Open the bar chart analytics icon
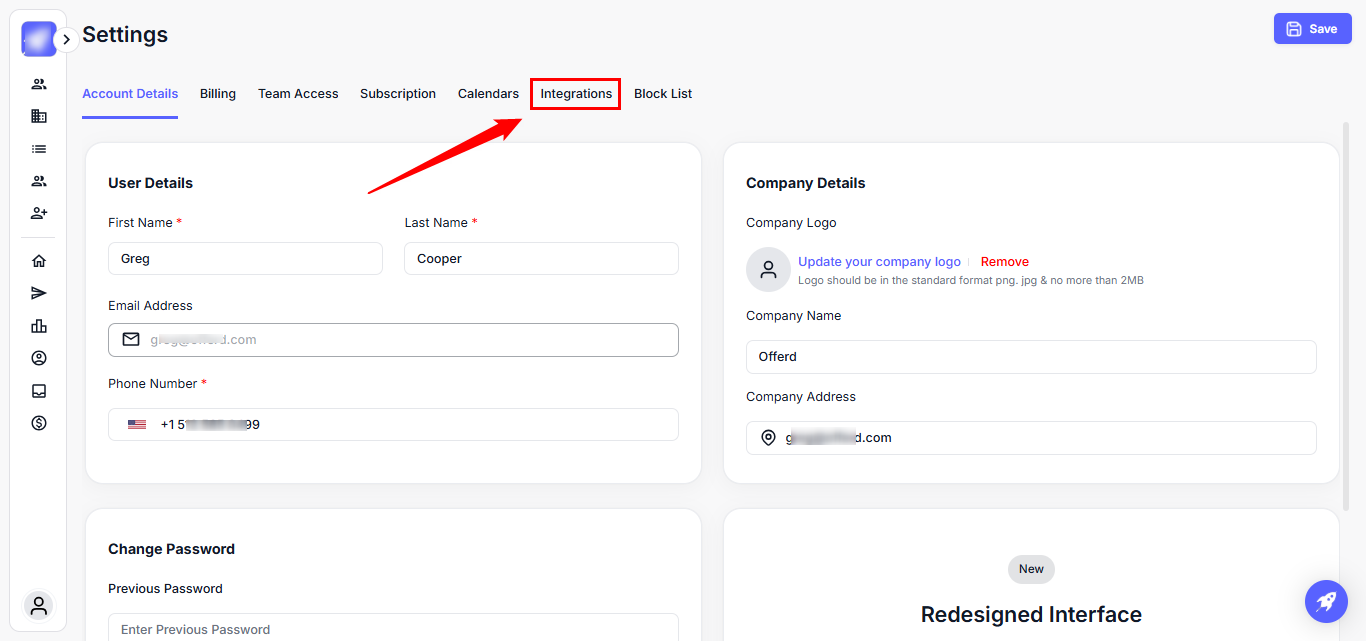This screenshot has height=641, width=1366. [x=39, y=326]
